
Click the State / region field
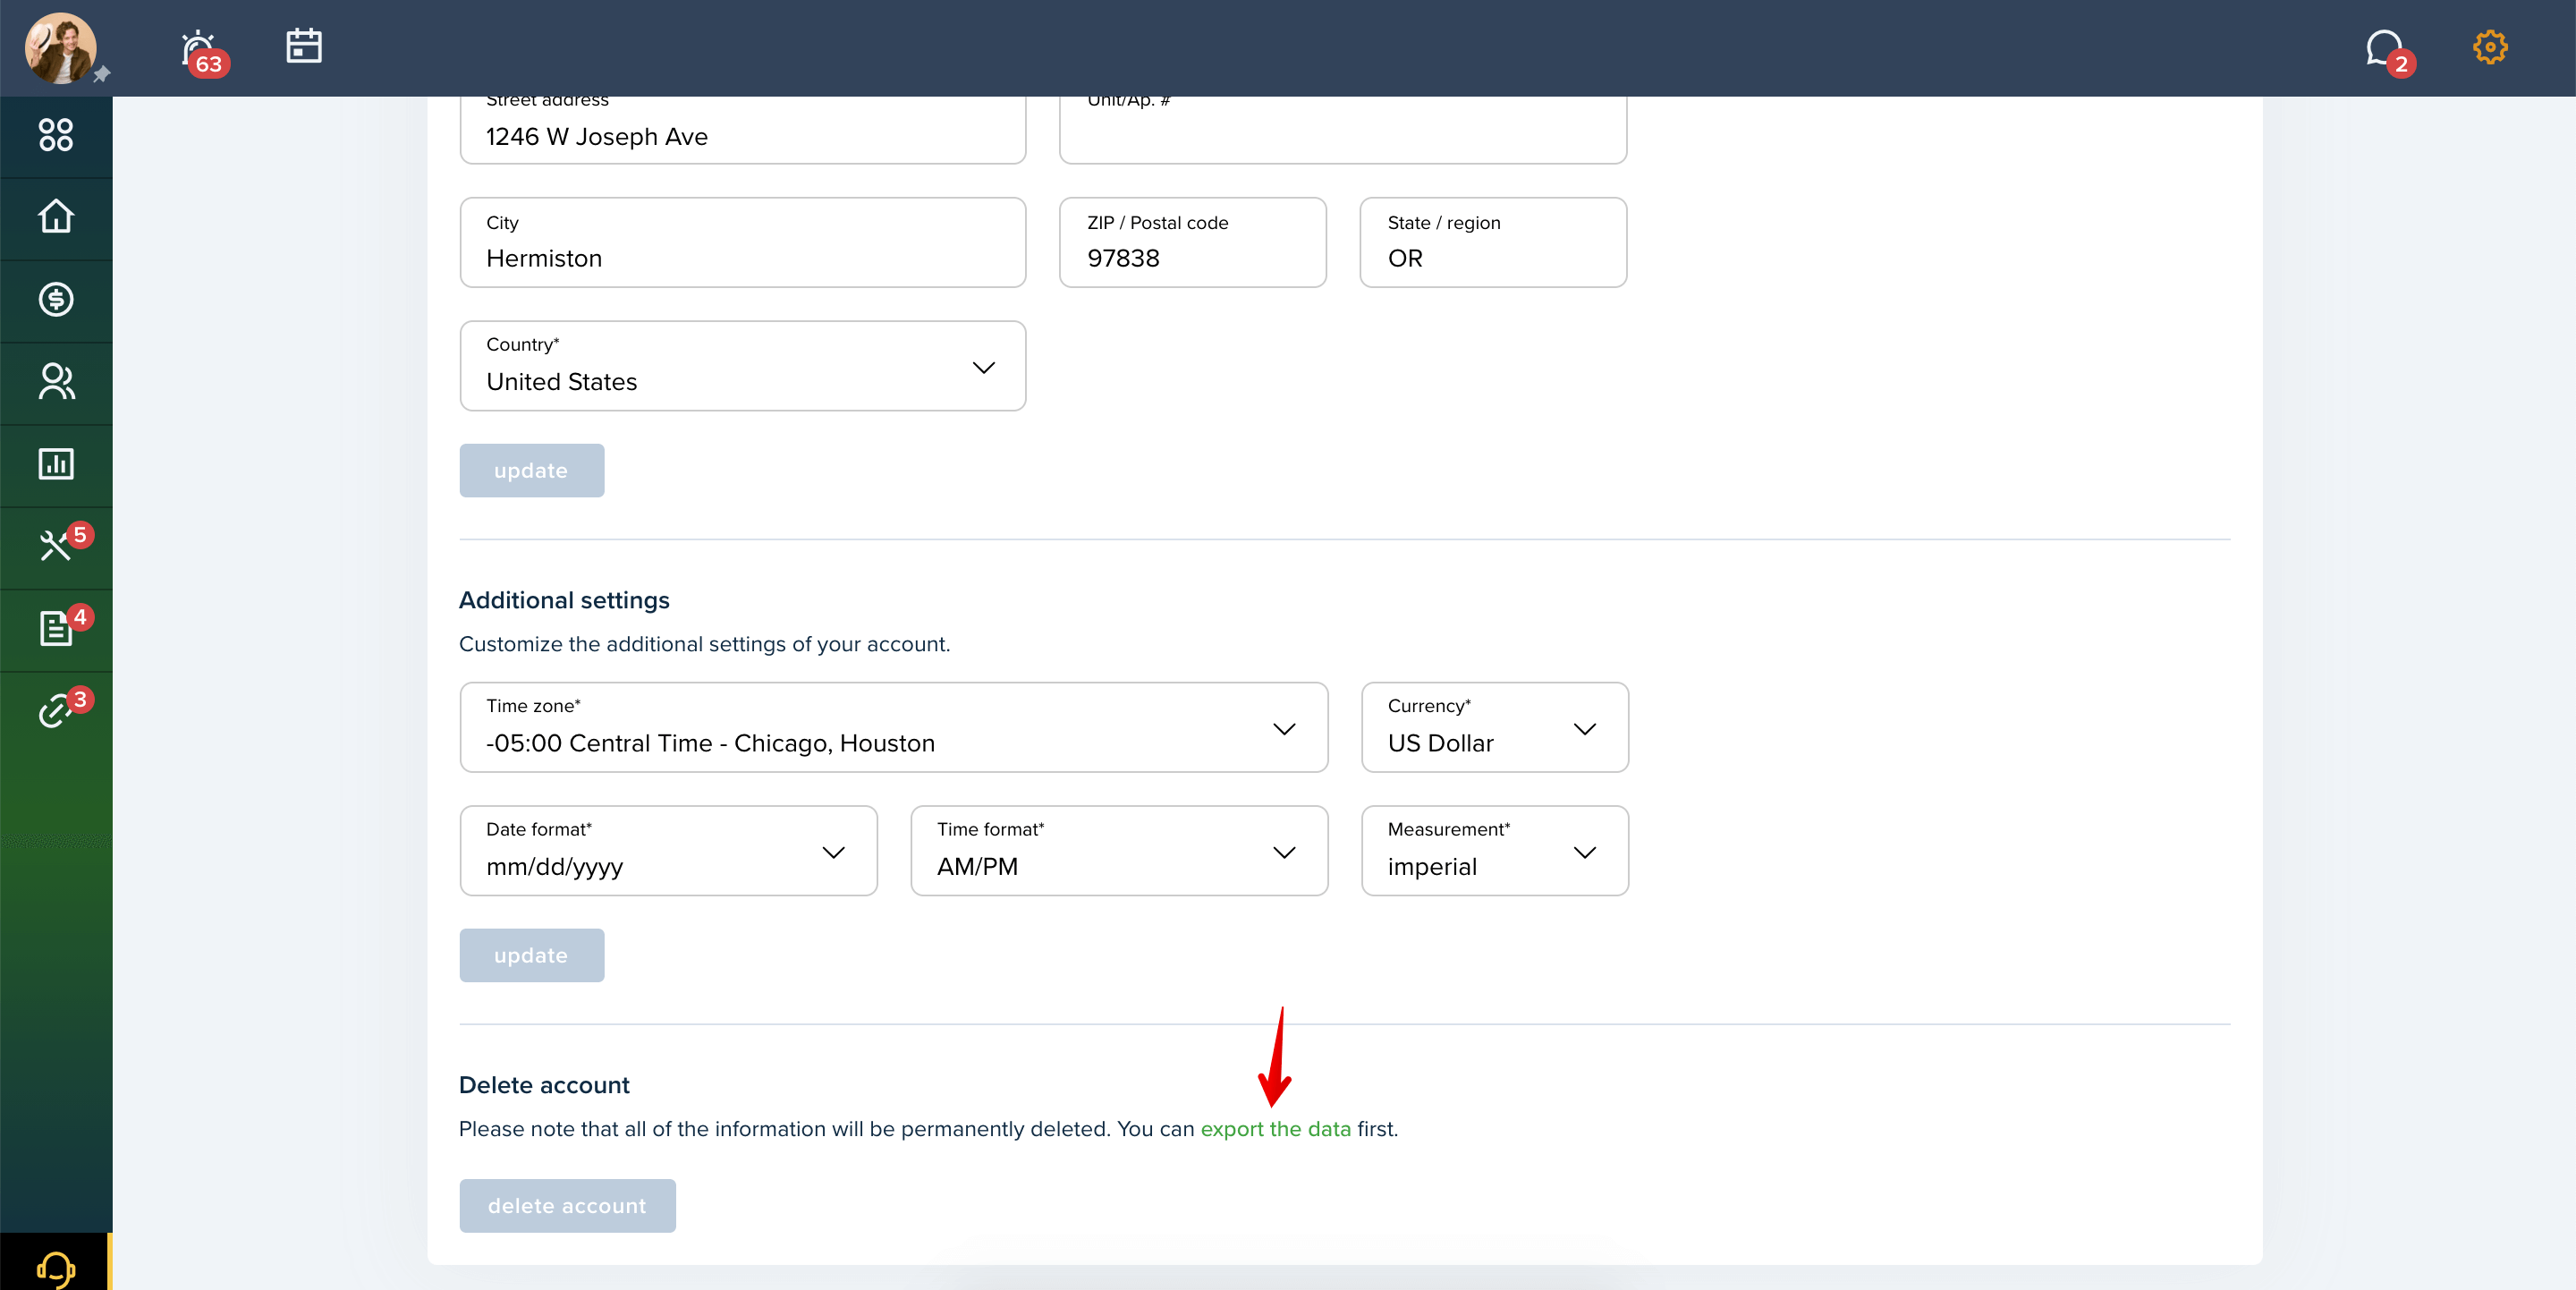1493,242
